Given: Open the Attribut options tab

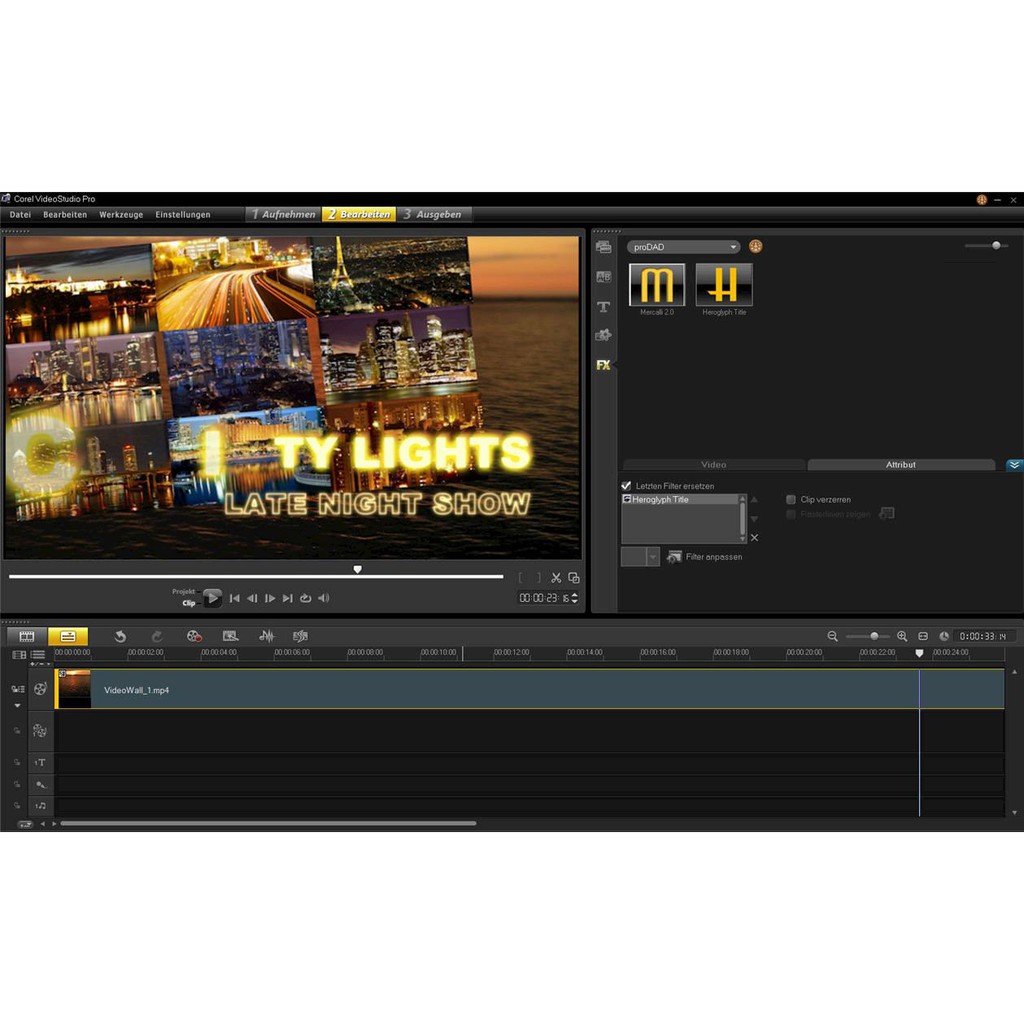Looking at the screenshot, I should 901,465.
